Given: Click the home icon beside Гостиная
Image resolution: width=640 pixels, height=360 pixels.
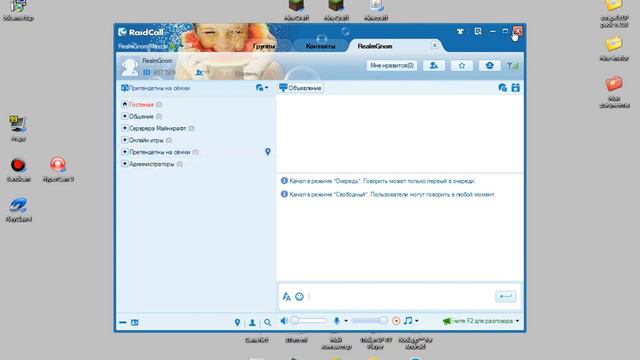Looking at the screenshot, I should click(125, 104).
